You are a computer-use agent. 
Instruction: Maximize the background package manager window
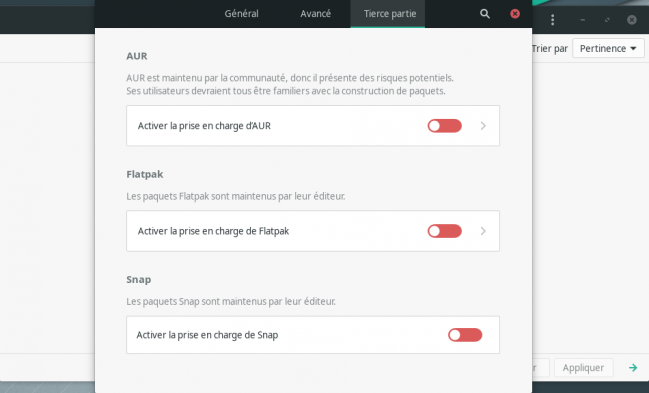point(607,19)
